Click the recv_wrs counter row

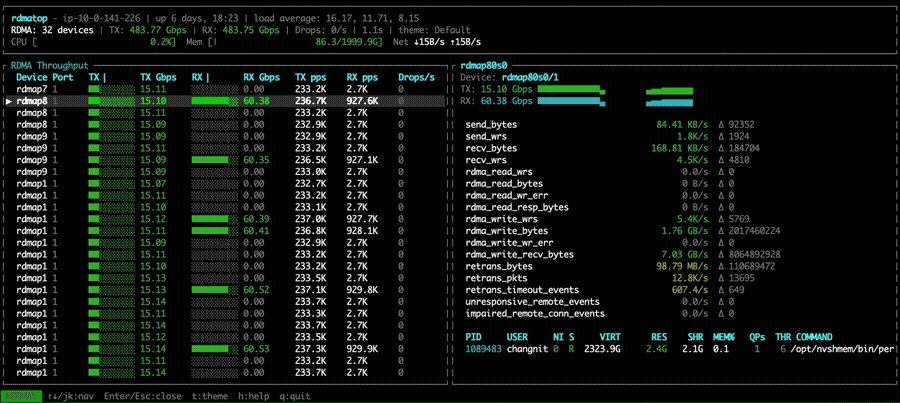(610, 160)
